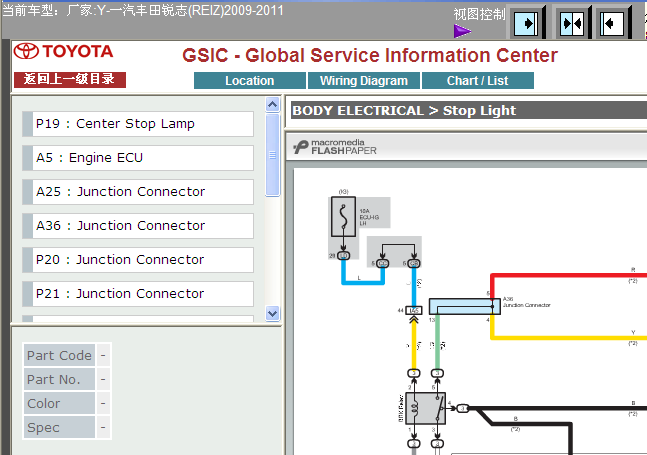Click the 视图控制 label
The height and width of the screenshot is (455, 647).
(x=479, y=14)
